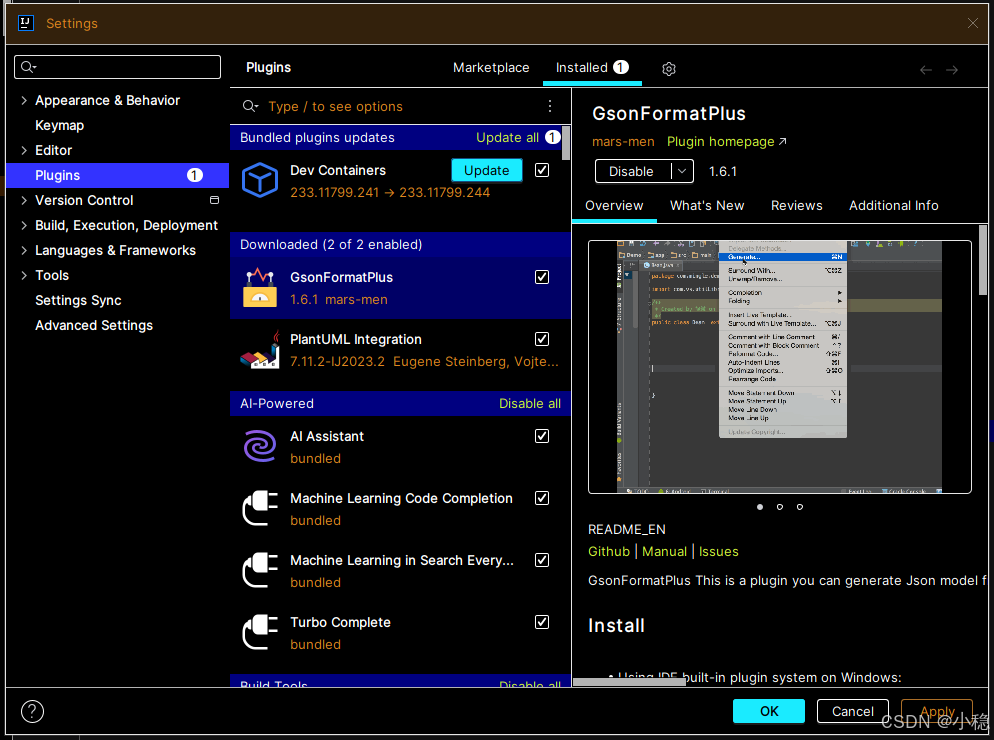The width and height of the screenshot is (994, 740).
Task: Click the GsonFormatPlus plugin icon
Action: 260,287
